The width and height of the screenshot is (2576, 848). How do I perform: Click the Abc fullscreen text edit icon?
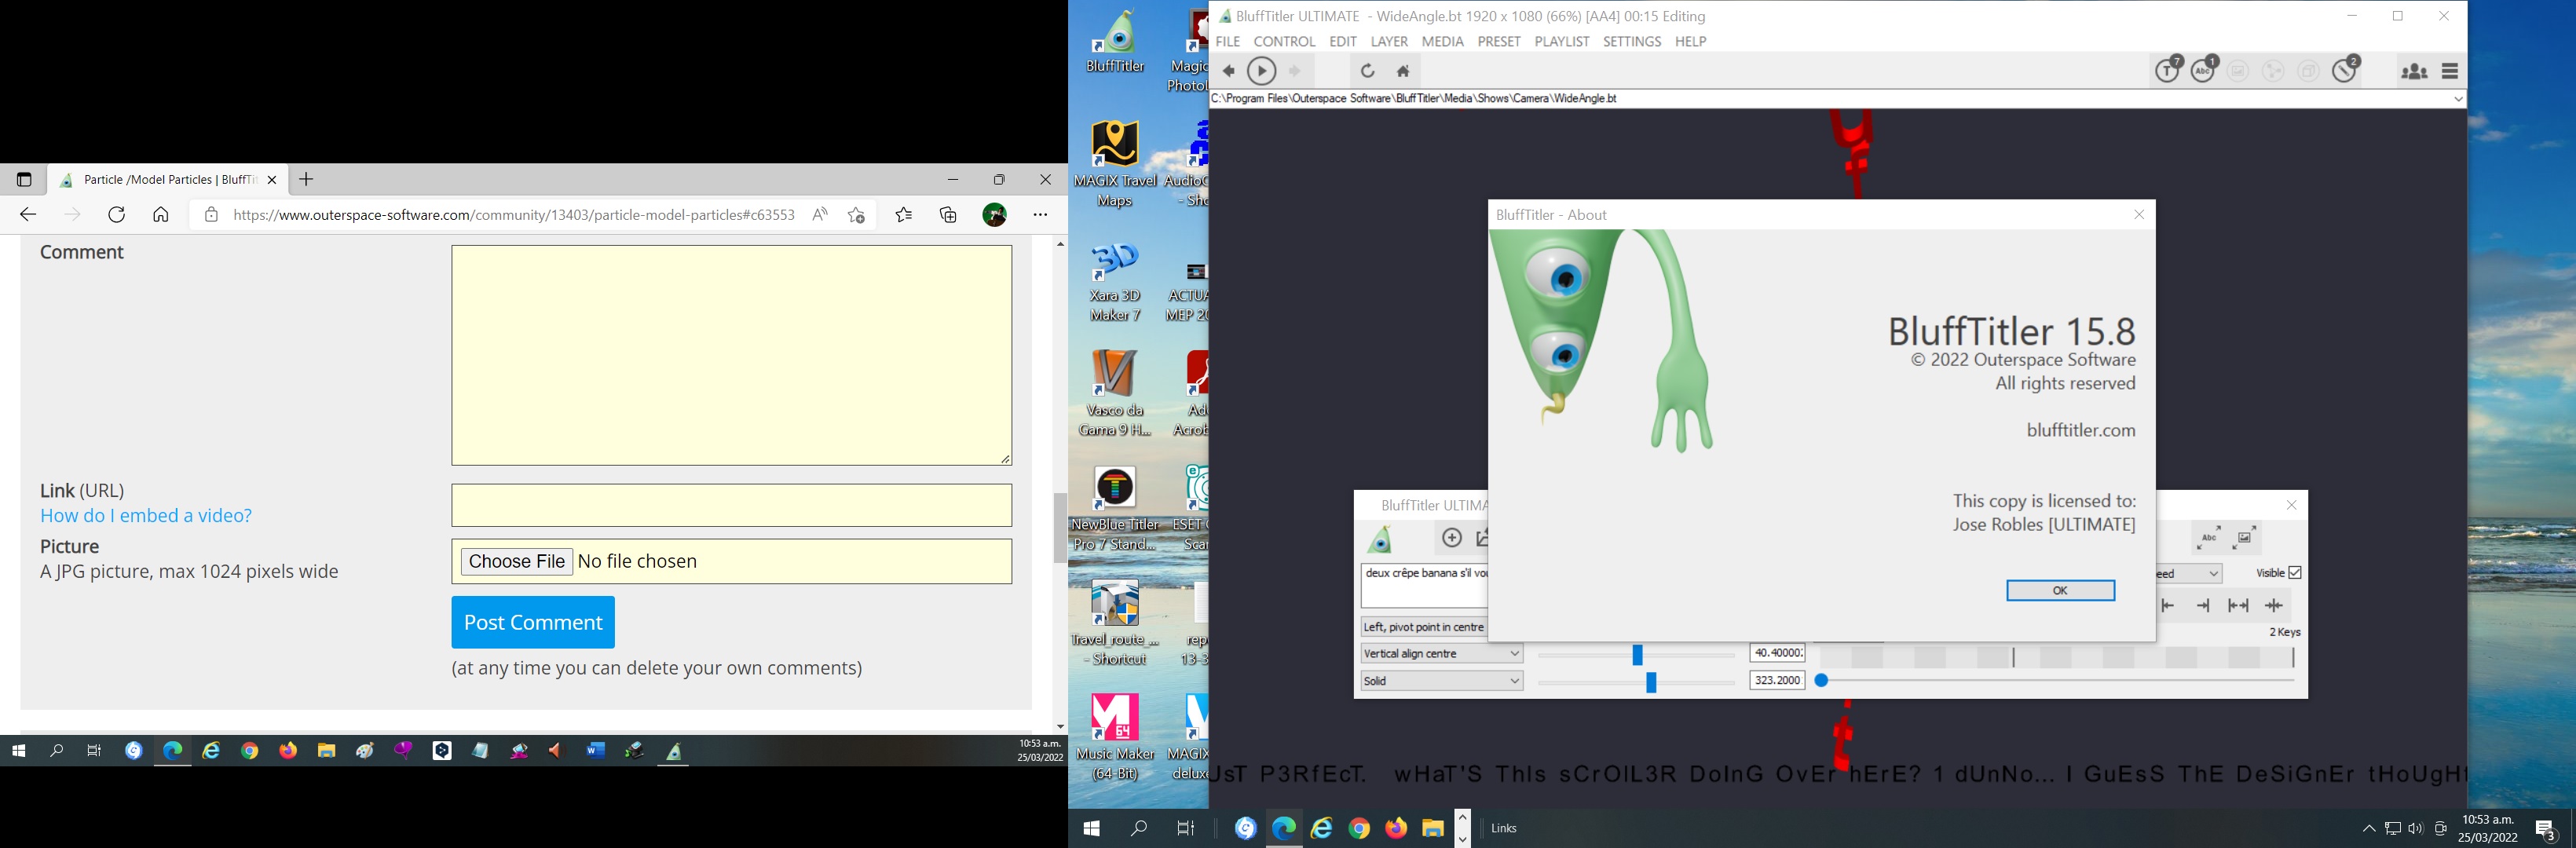pos(2209,538)
